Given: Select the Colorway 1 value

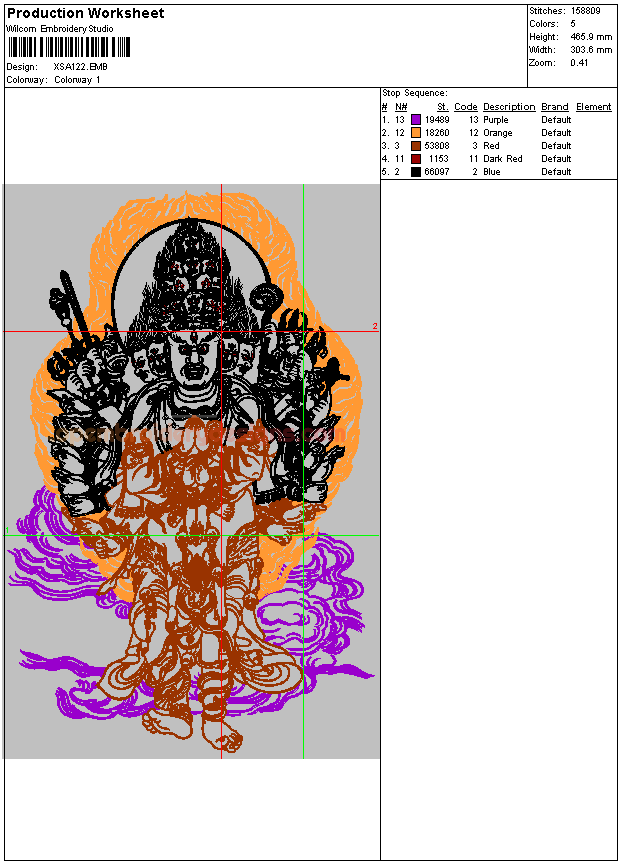Looking at the screenshot, I should coord(77,80).
